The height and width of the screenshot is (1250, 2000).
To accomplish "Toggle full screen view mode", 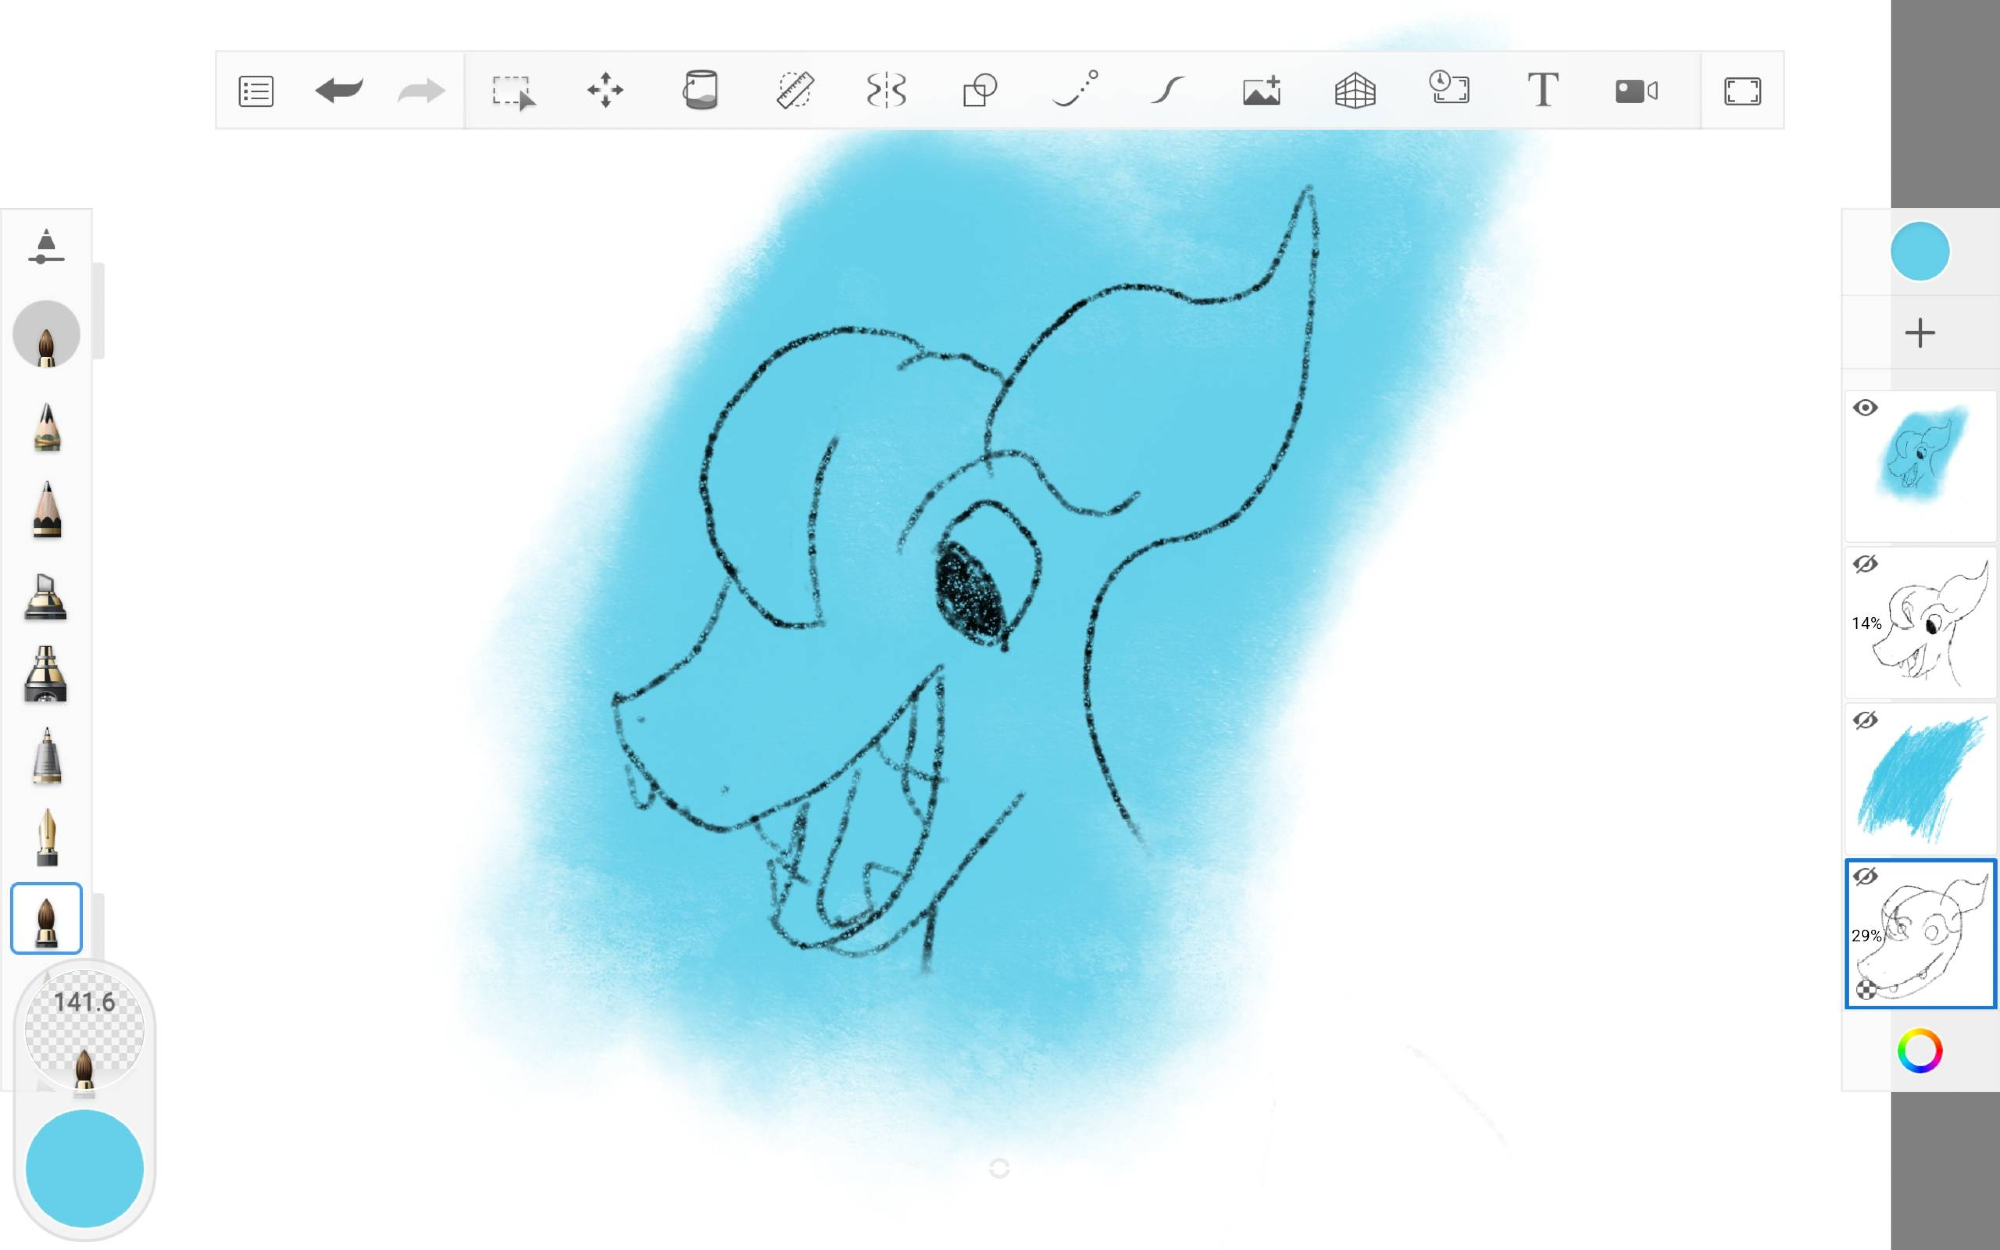I will click(x=1742, y=91).
